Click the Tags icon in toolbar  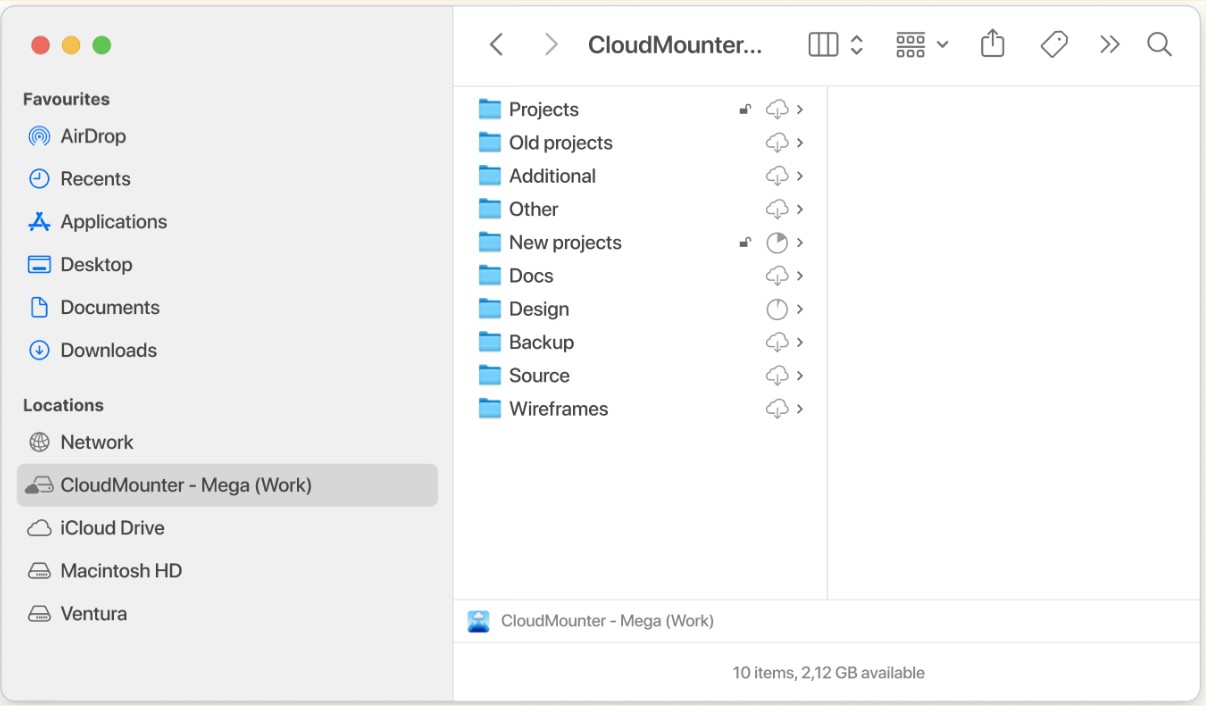click(1053, 44)
